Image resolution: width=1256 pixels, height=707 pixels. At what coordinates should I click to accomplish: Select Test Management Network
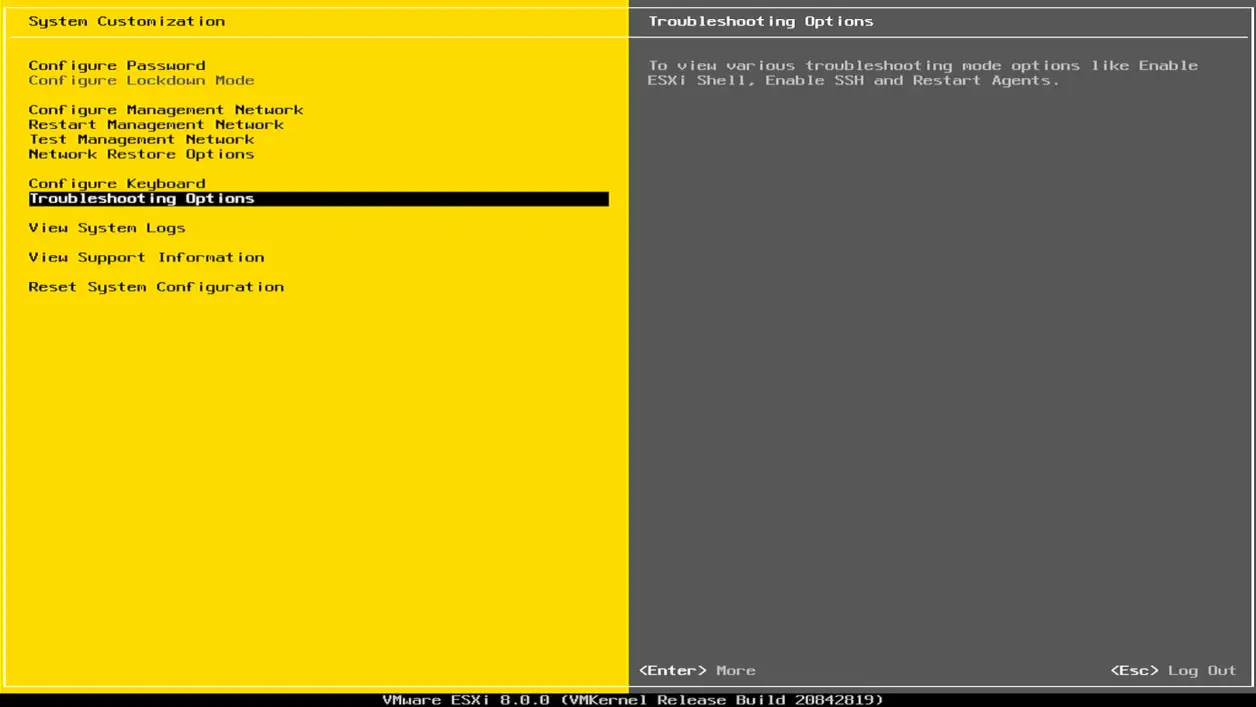coord(141,139)
